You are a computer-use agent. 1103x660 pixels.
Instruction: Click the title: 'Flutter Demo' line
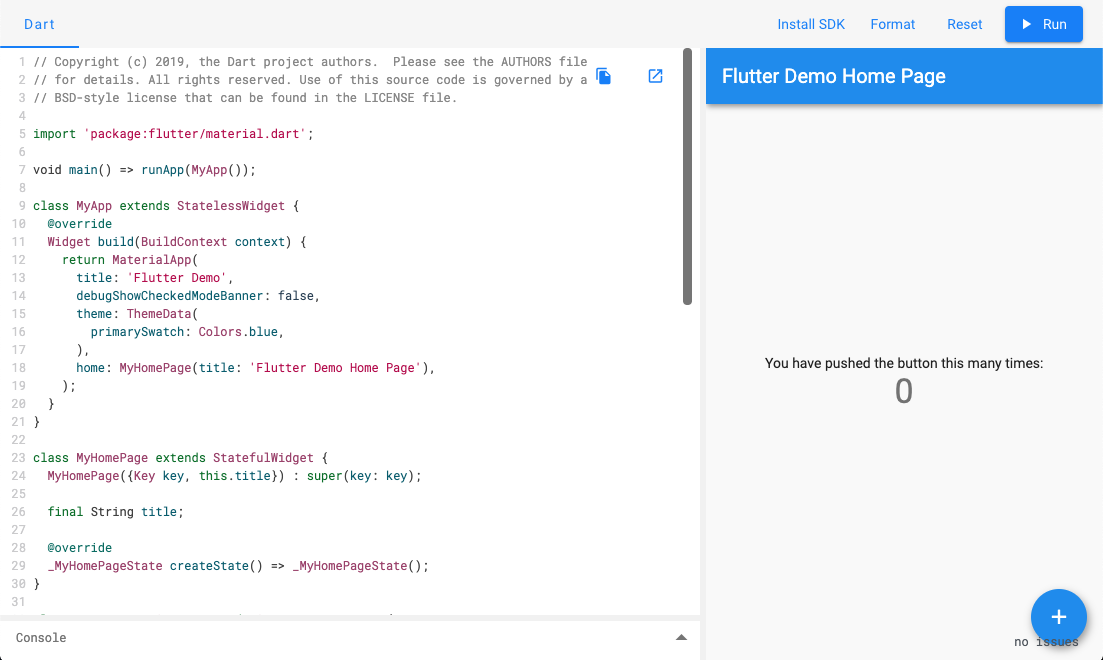click(155, 277)
